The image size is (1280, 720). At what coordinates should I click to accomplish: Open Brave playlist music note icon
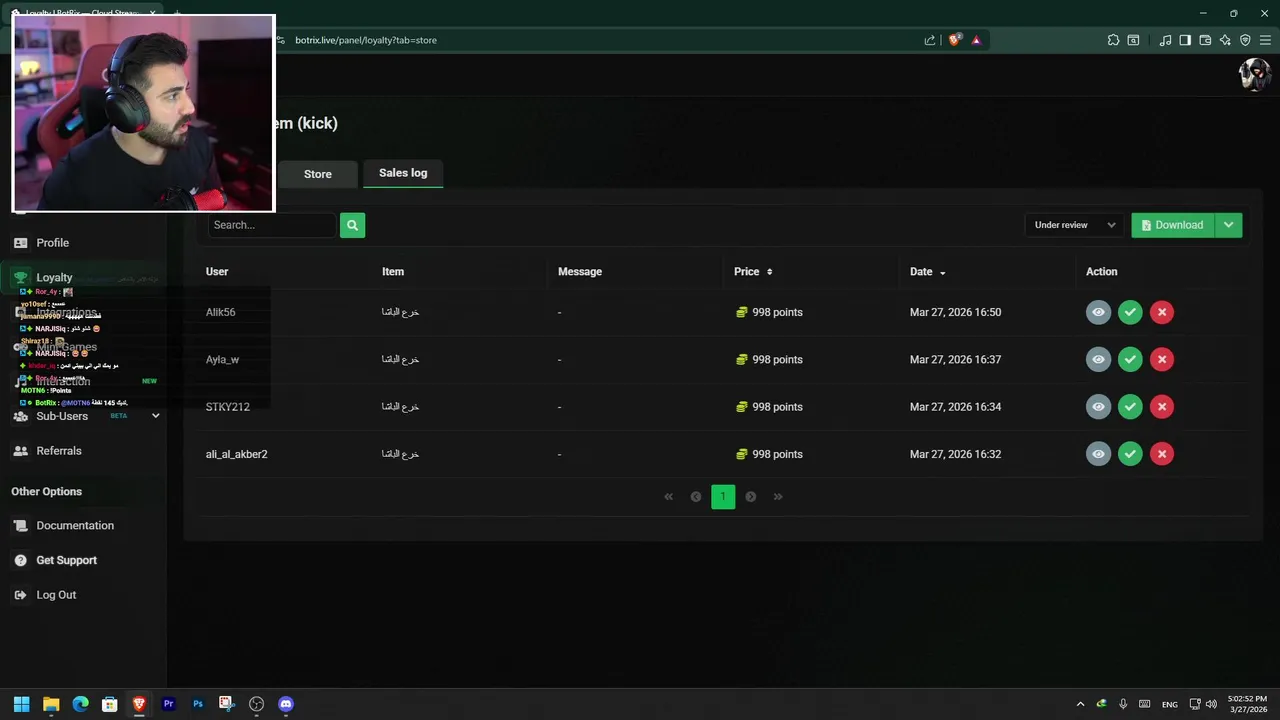click(x=1165, y=40)
